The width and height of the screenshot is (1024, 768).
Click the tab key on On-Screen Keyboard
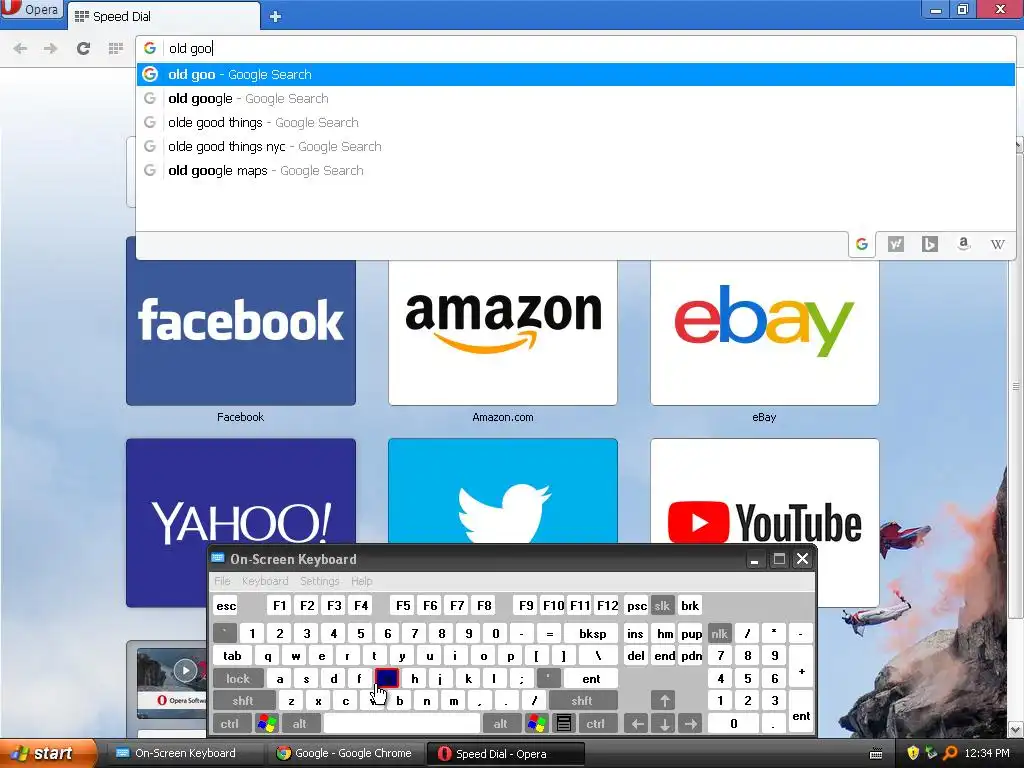tap(232, 656)
